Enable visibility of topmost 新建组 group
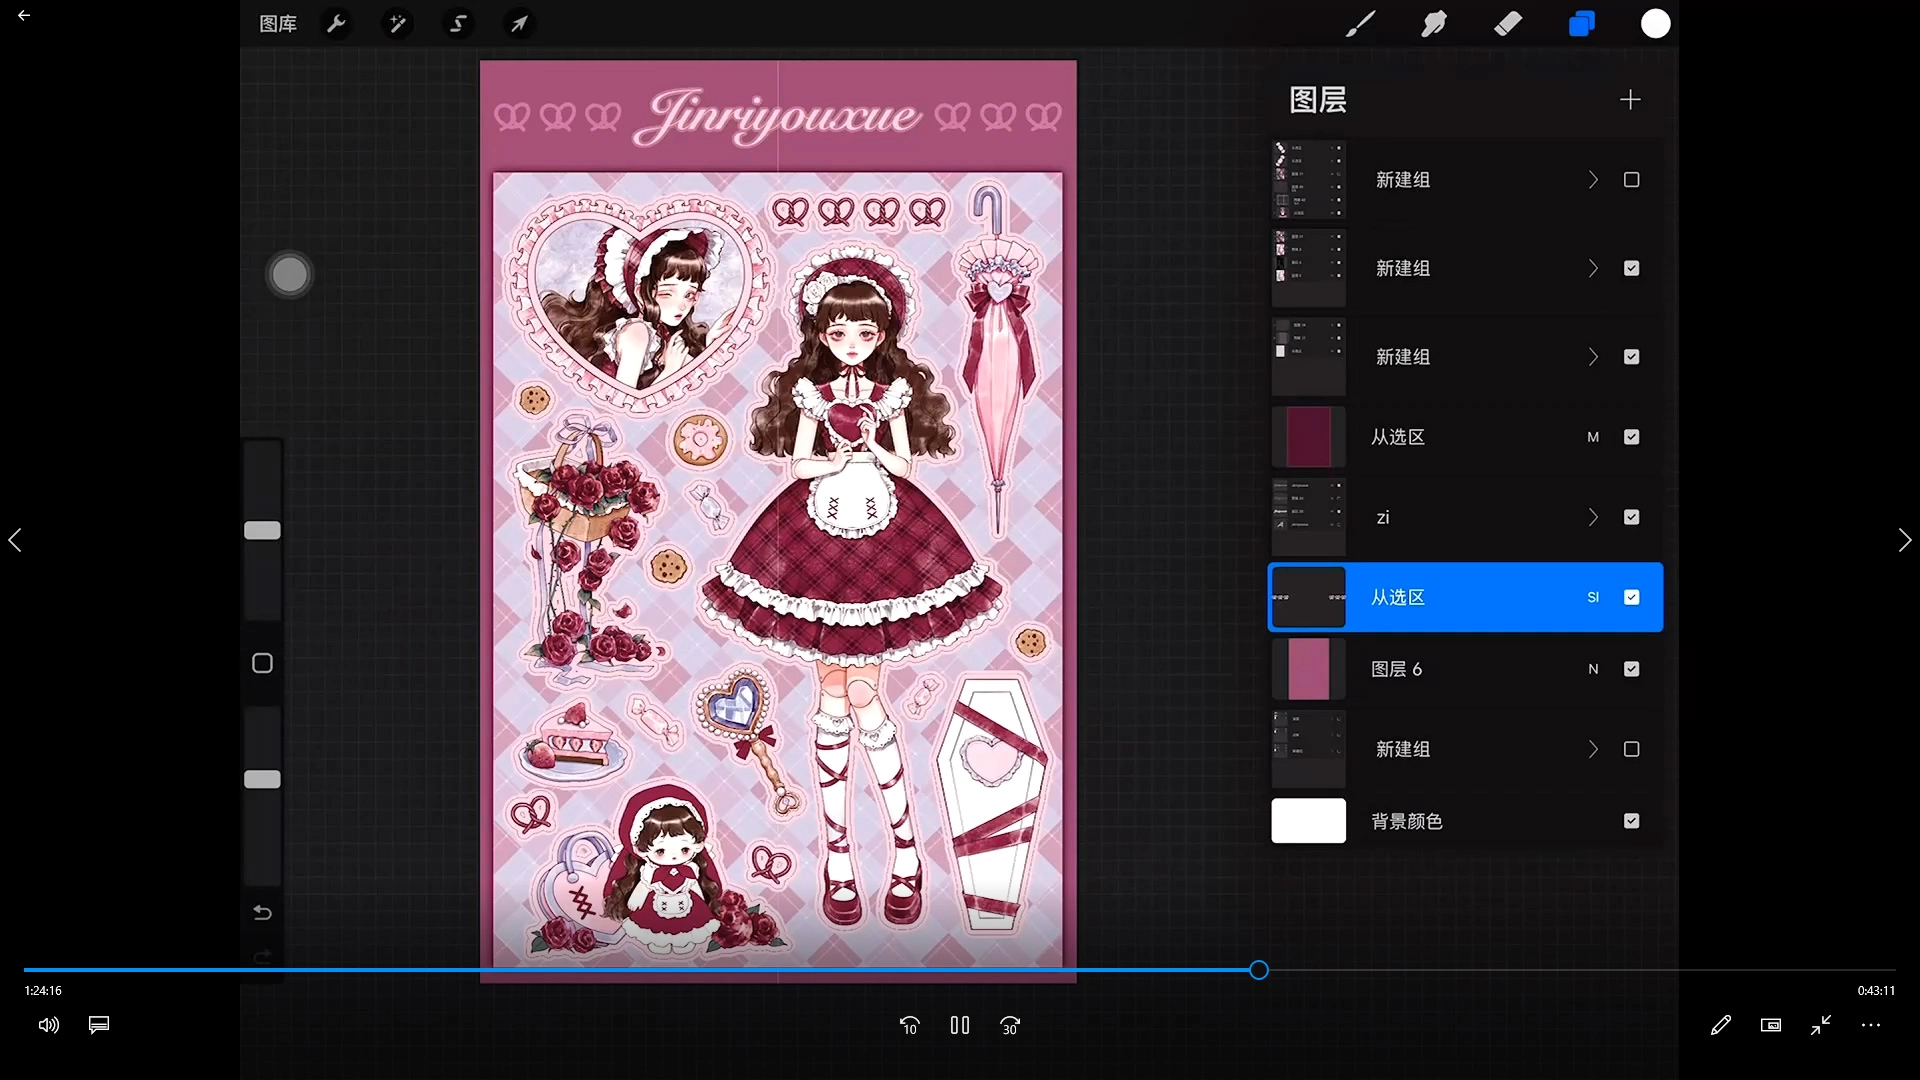This screenshot has height=1080, width=1920. (1631, 180)
